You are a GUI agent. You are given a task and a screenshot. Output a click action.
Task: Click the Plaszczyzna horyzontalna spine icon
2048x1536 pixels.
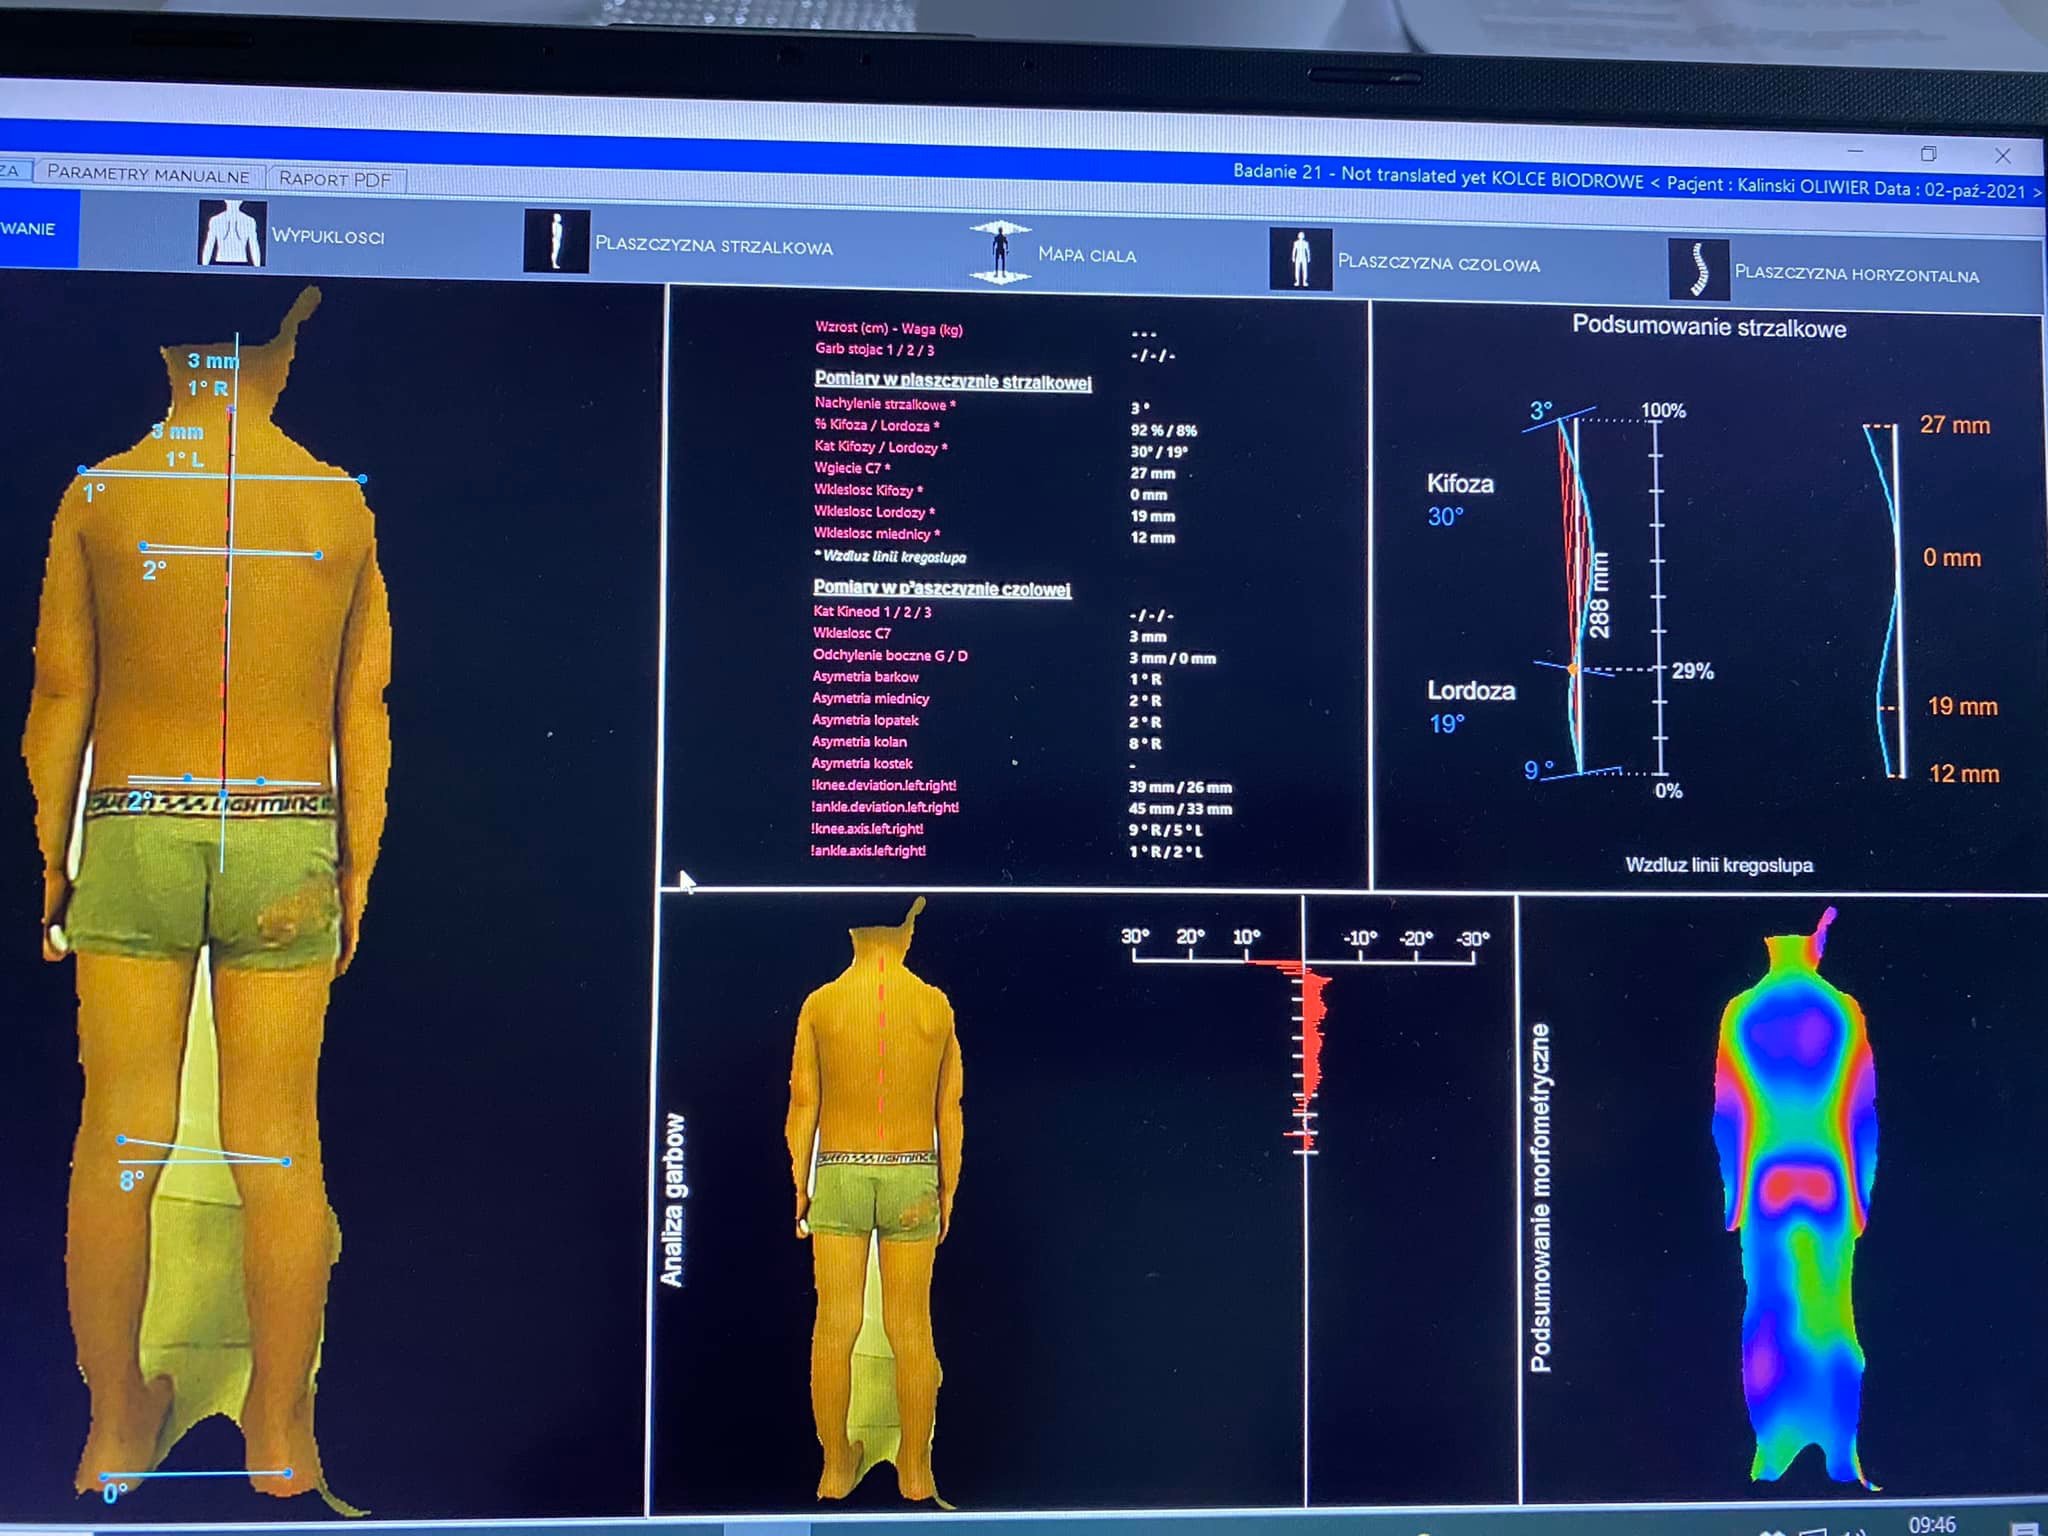click(x=1698, y=269)
